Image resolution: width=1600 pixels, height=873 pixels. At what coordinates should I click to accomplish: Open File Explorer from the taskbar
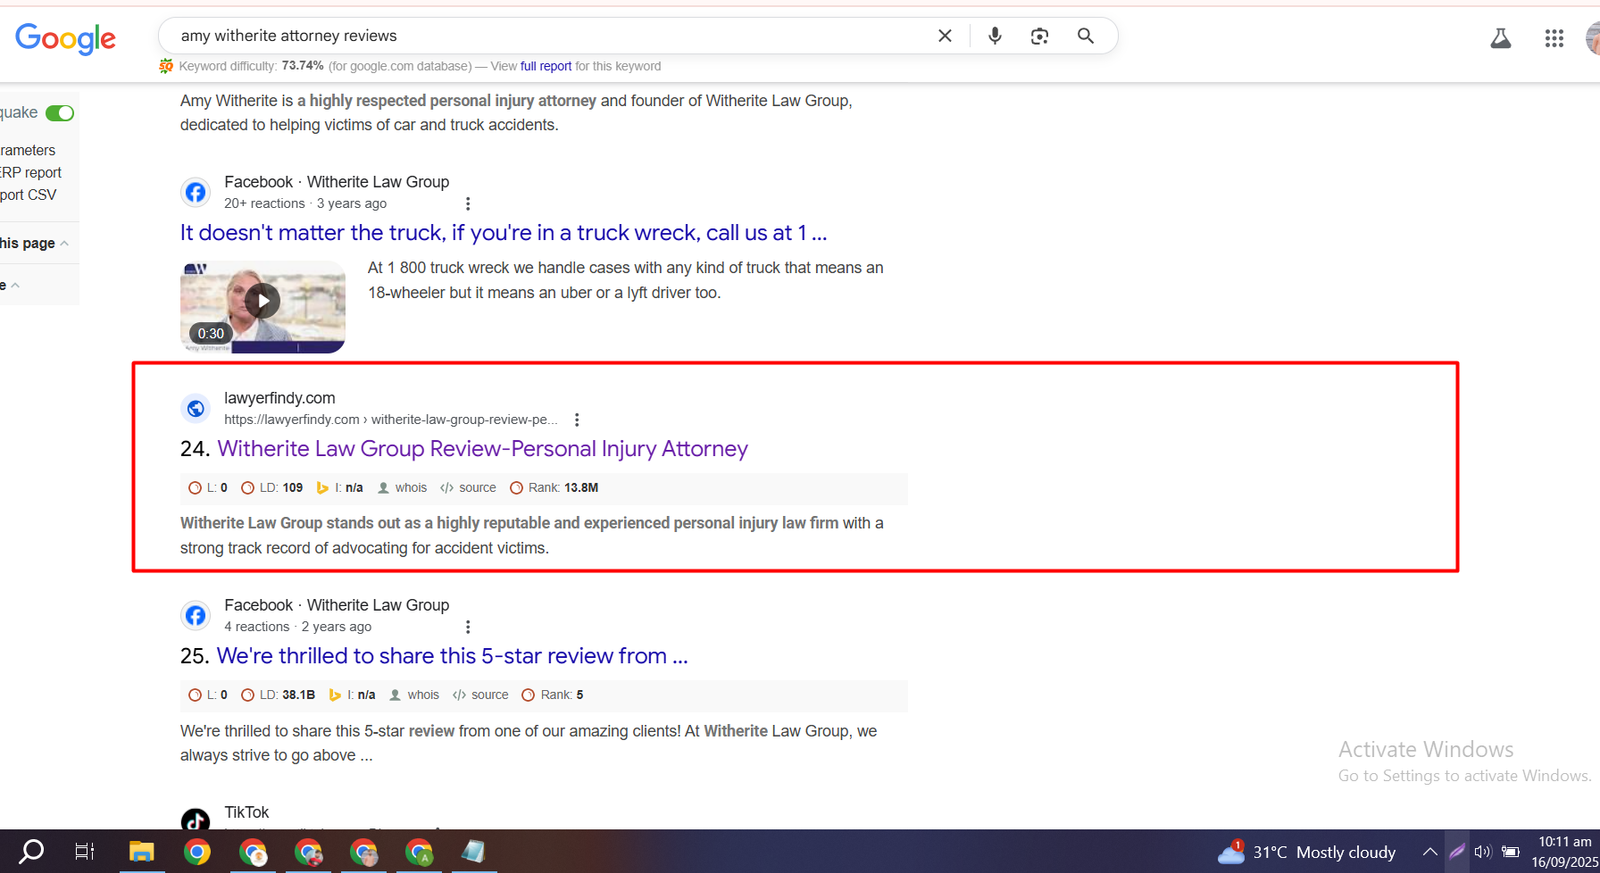[141, 852]
